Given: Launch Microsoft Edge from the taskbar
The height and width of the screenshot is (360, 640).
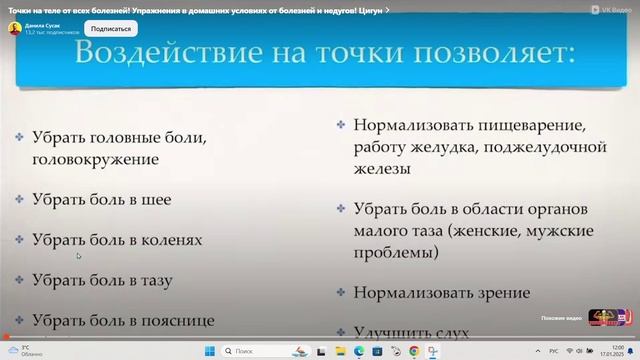Looking at the screenshot, I should click(x=359, y=351).
